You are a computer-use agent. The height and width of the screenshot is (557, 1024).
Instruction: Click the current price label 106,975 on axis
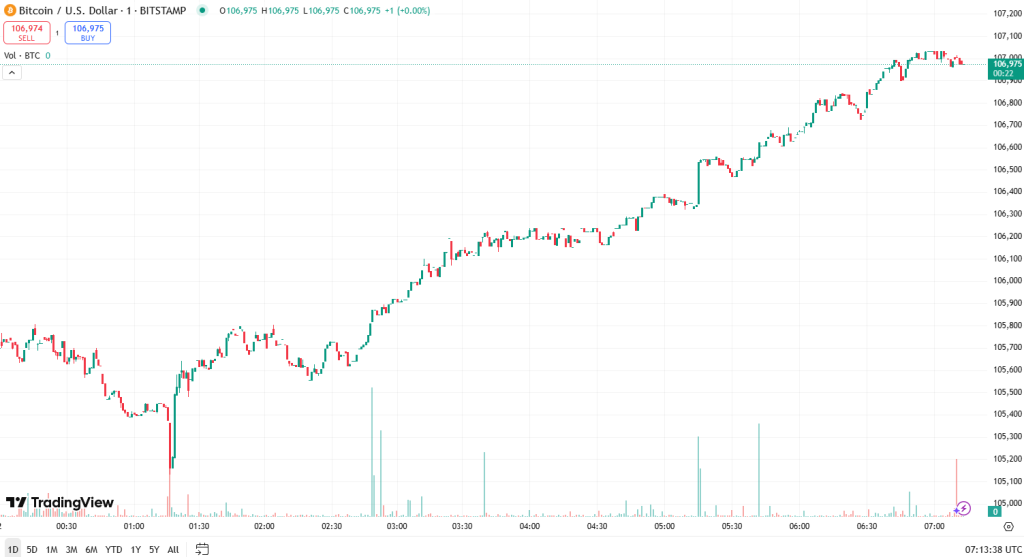pos(1004,64)
